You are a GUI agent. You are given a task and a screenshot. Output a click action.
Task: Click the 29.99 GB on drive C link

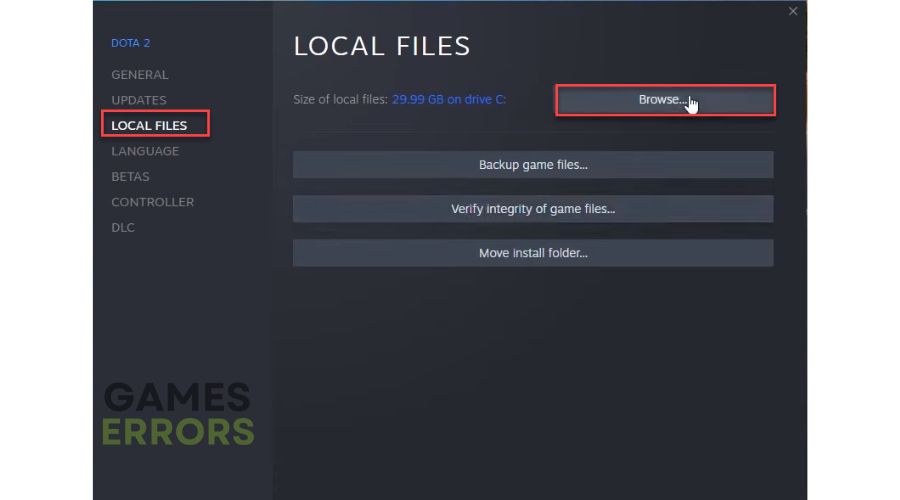point(448,99)
